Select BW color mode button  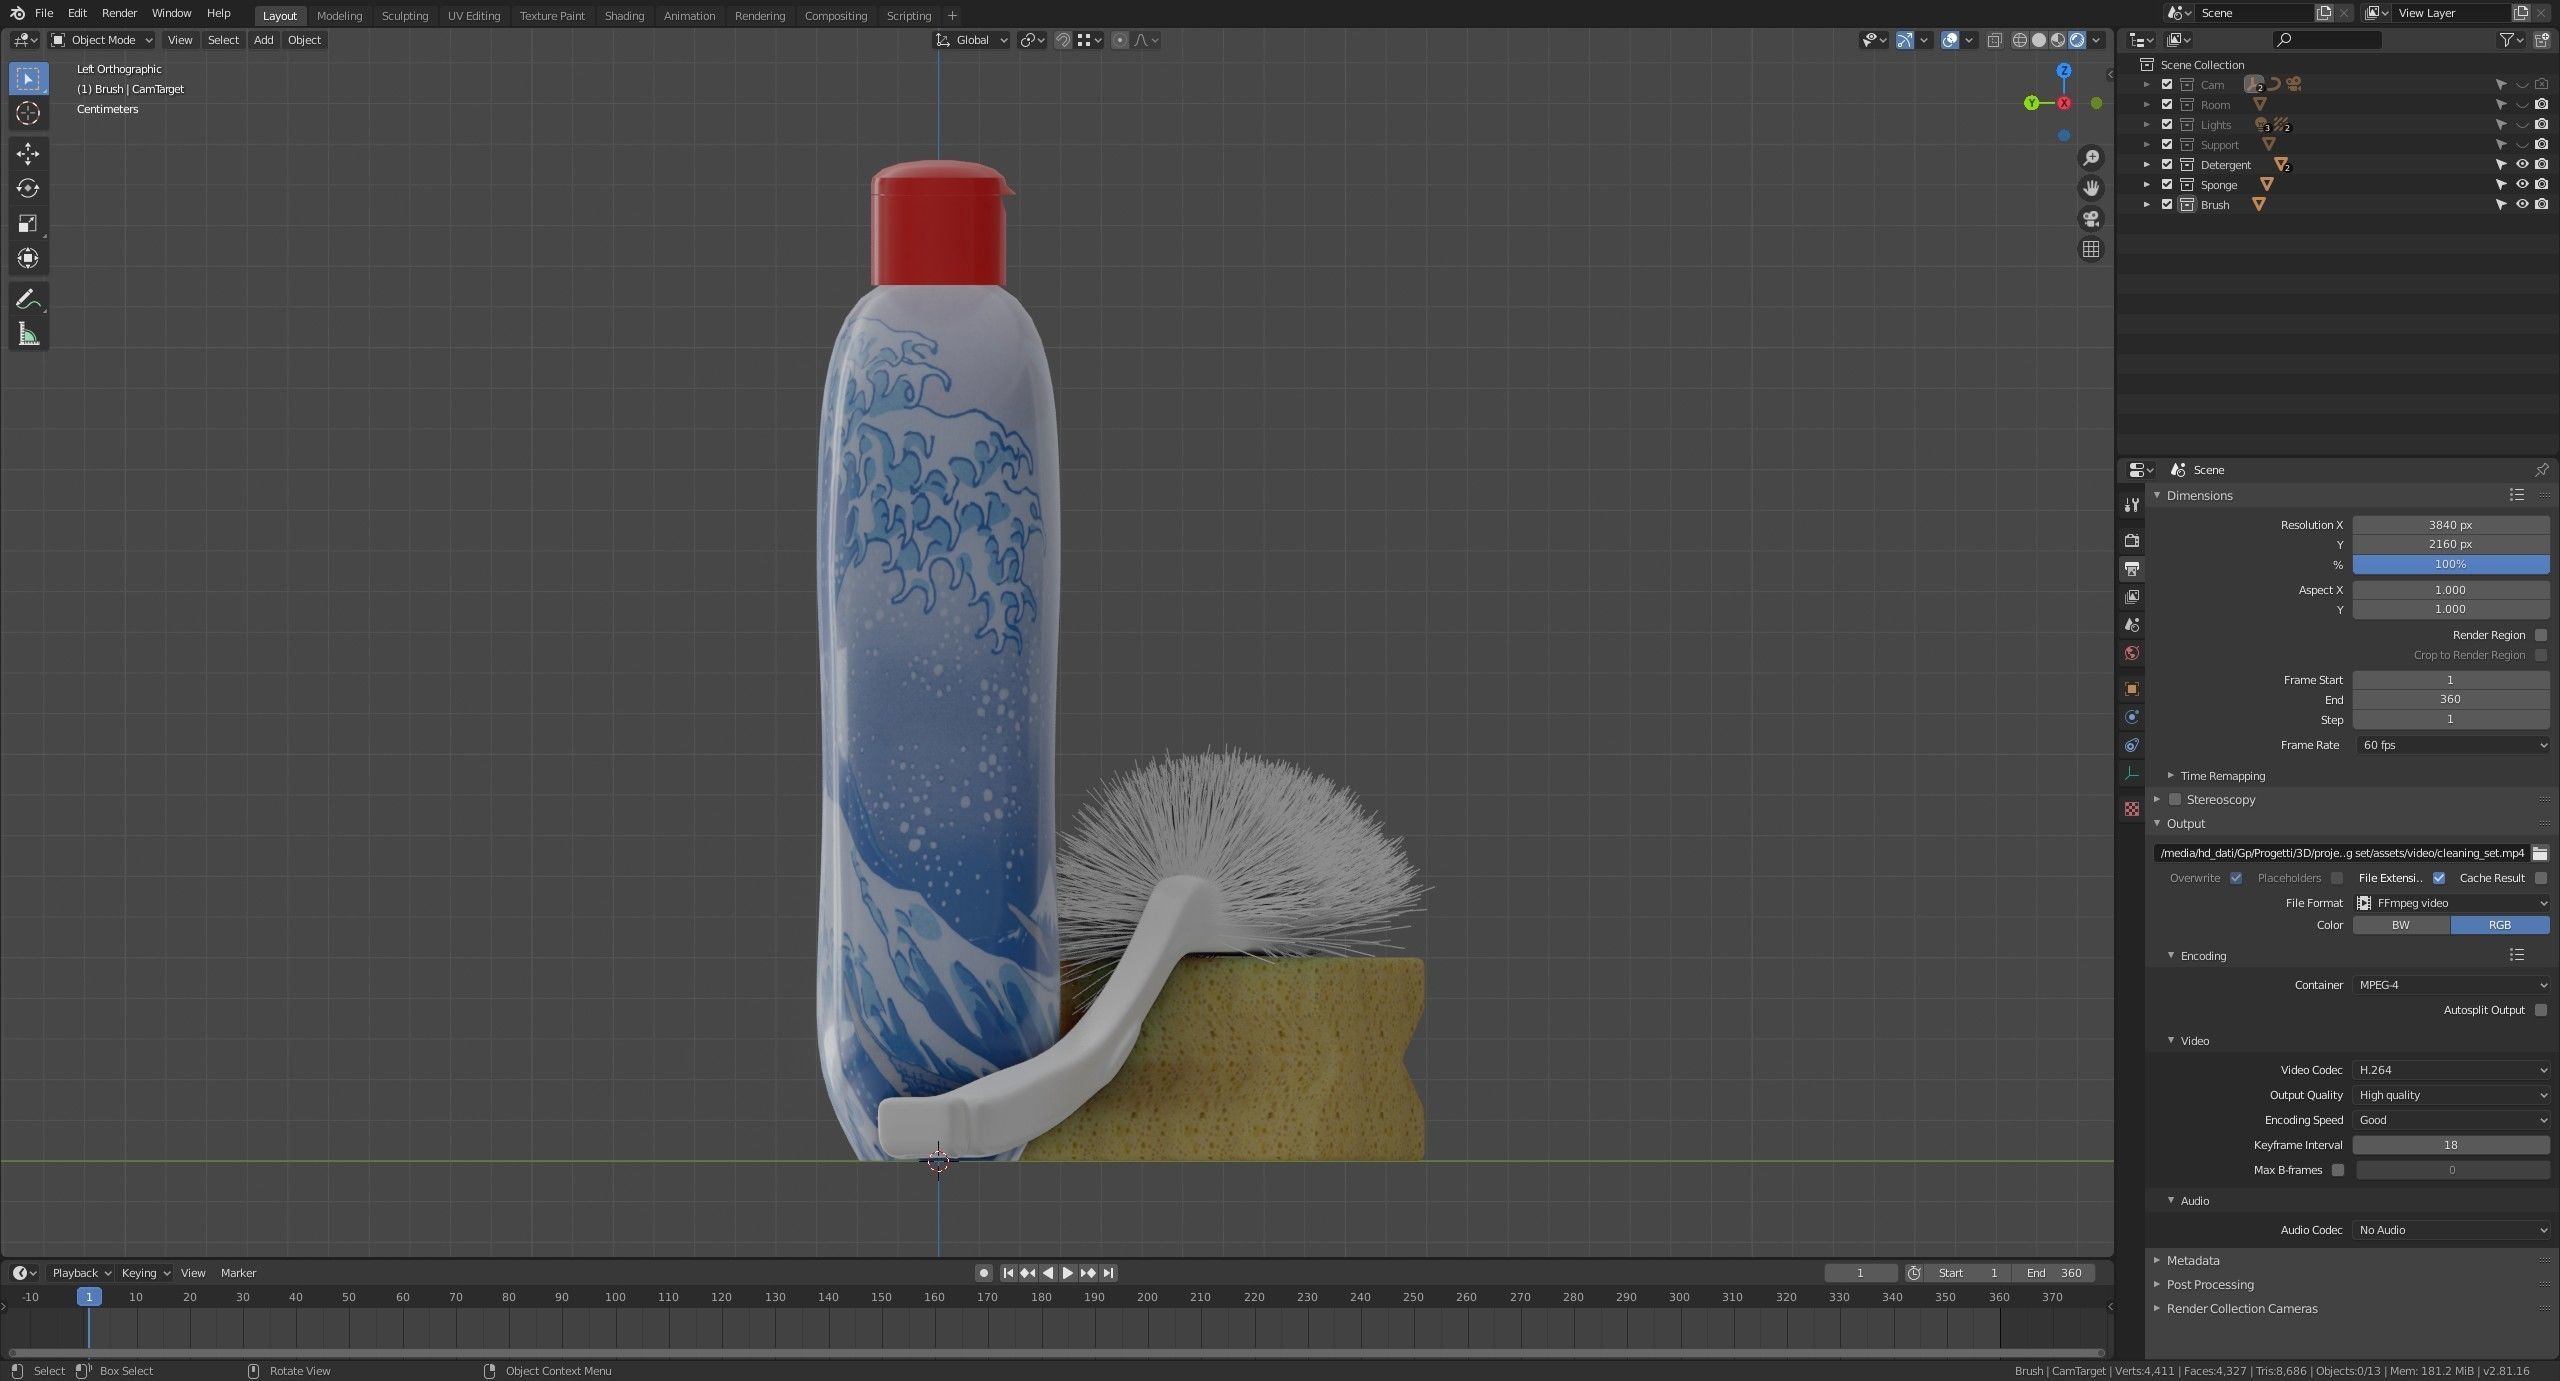pyautogui.click(x=2401, y=925)
